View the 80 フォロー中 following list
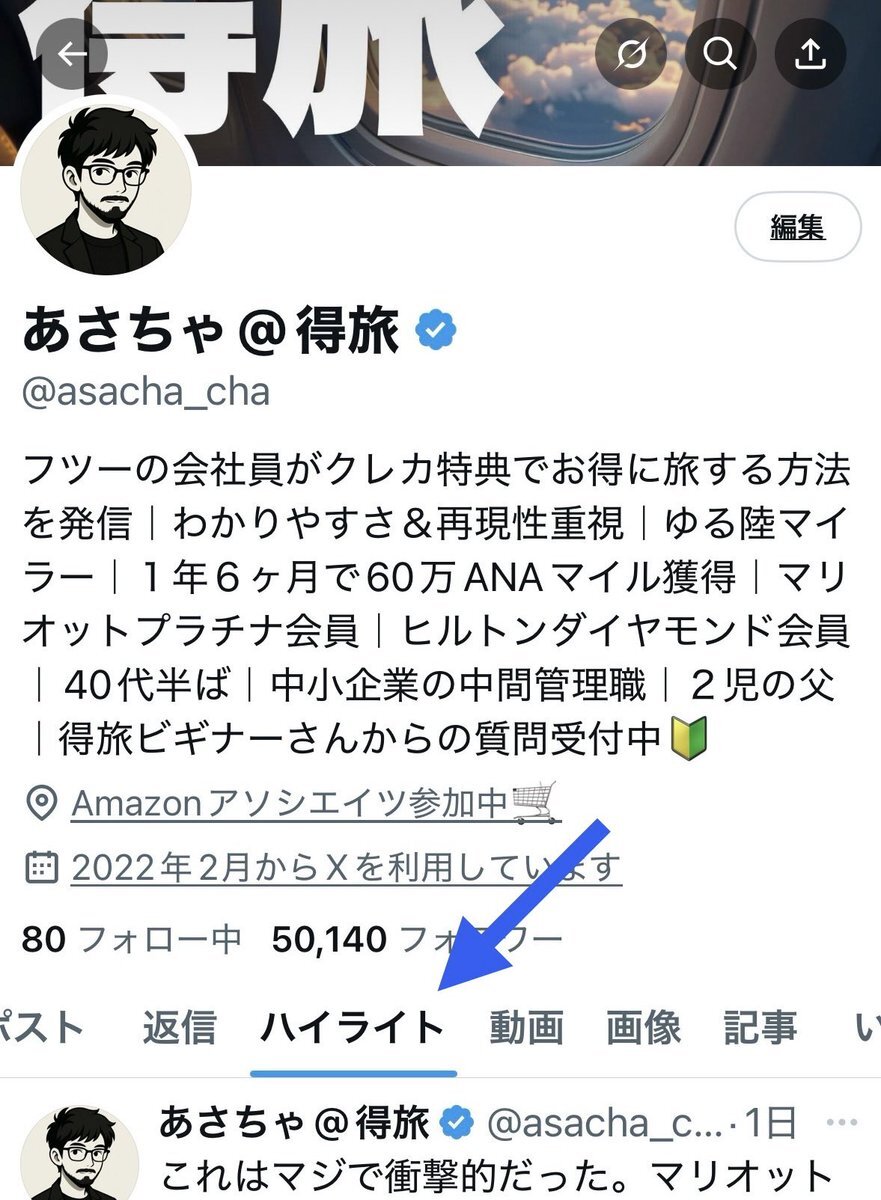This screenshot has width=881, height=1200. point(132,940)
